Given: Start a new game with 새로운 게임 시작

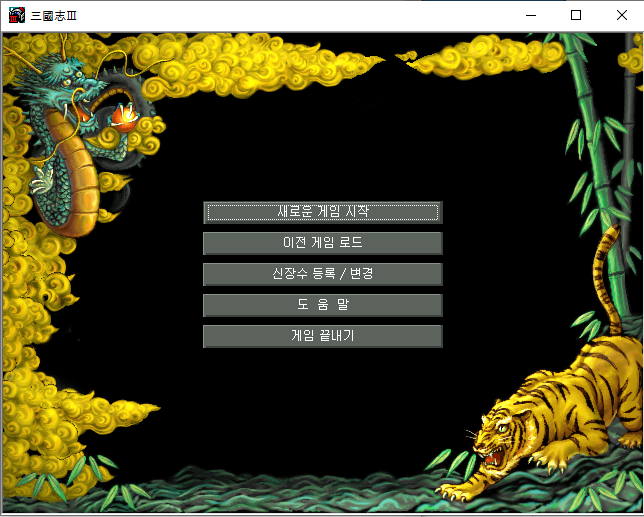Looking at the screenshot, I should click(x=323, y=212).
